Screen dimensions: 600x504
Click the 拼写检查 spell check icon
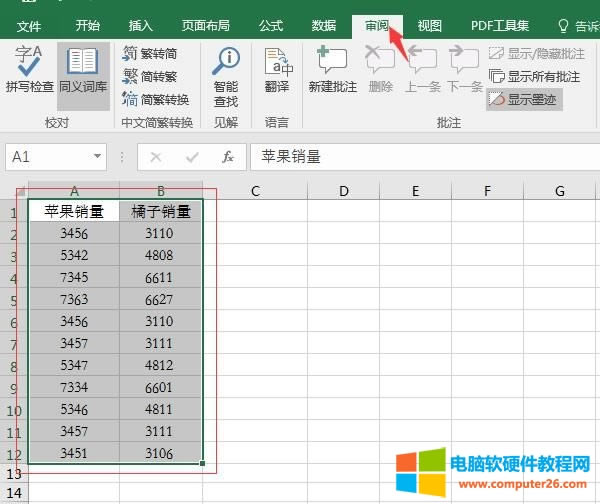point(29,70)
